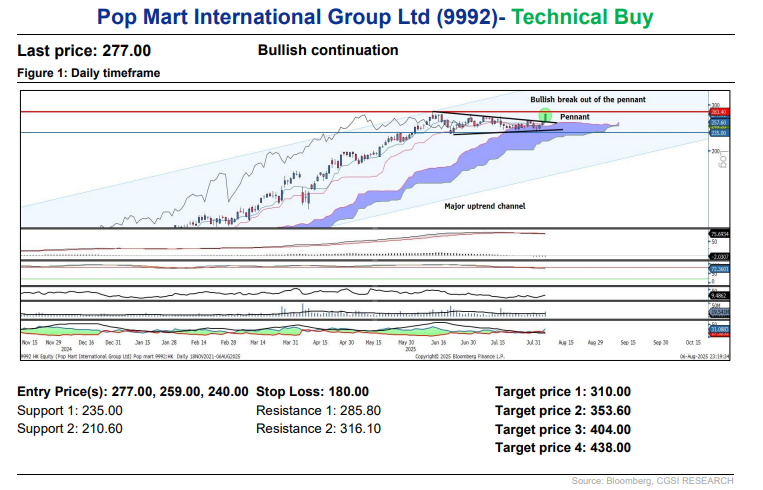Click the "Bullish break out of the pennant" annotation
The width and height of the screenshot is (763, 490).
point(588,99)
